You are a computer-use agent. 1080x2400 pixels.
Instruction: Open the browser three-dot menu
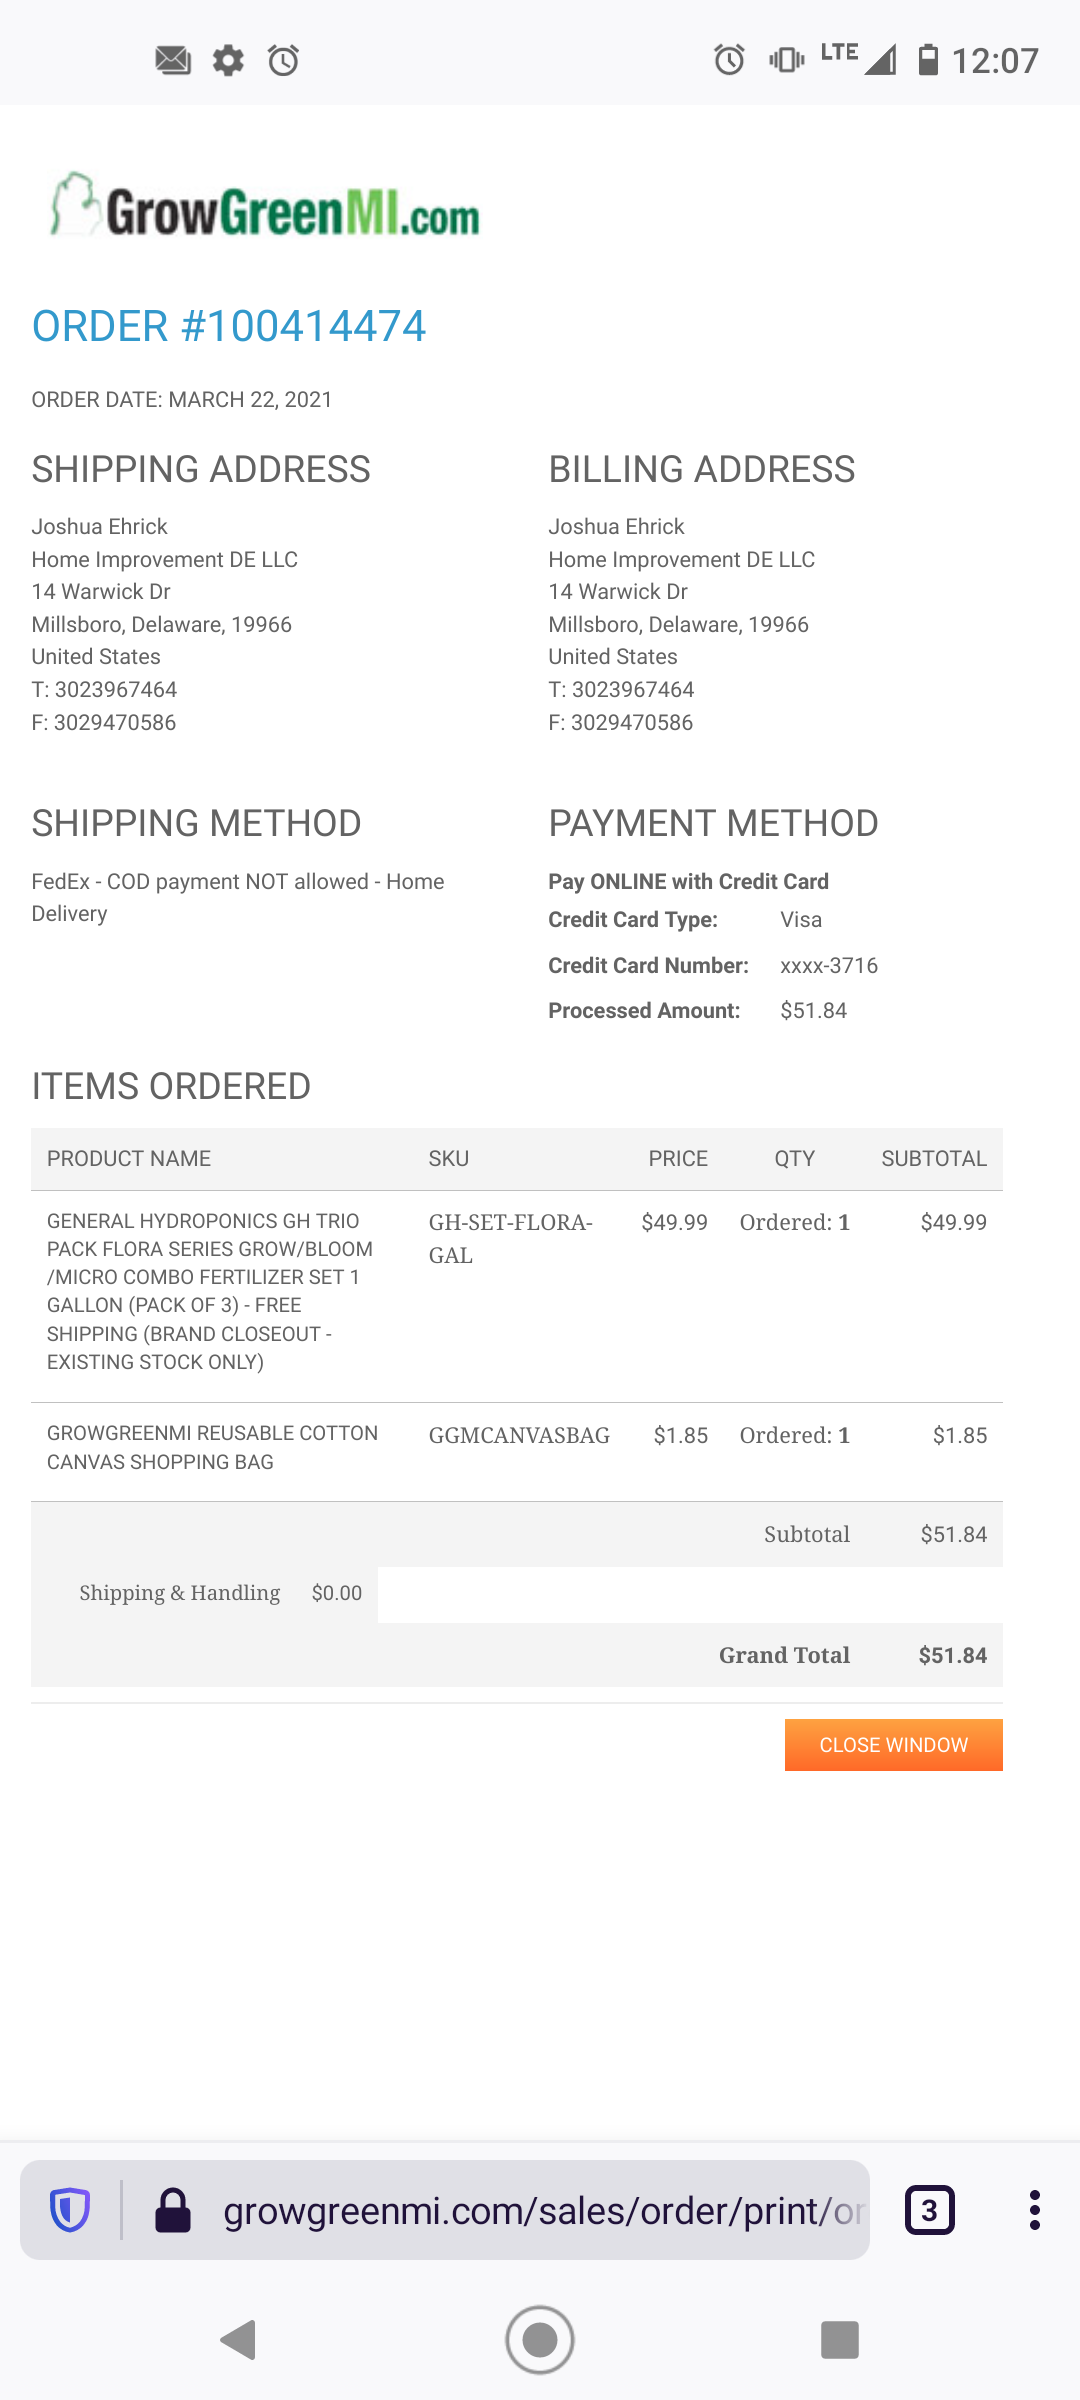pos(1034,2210)
